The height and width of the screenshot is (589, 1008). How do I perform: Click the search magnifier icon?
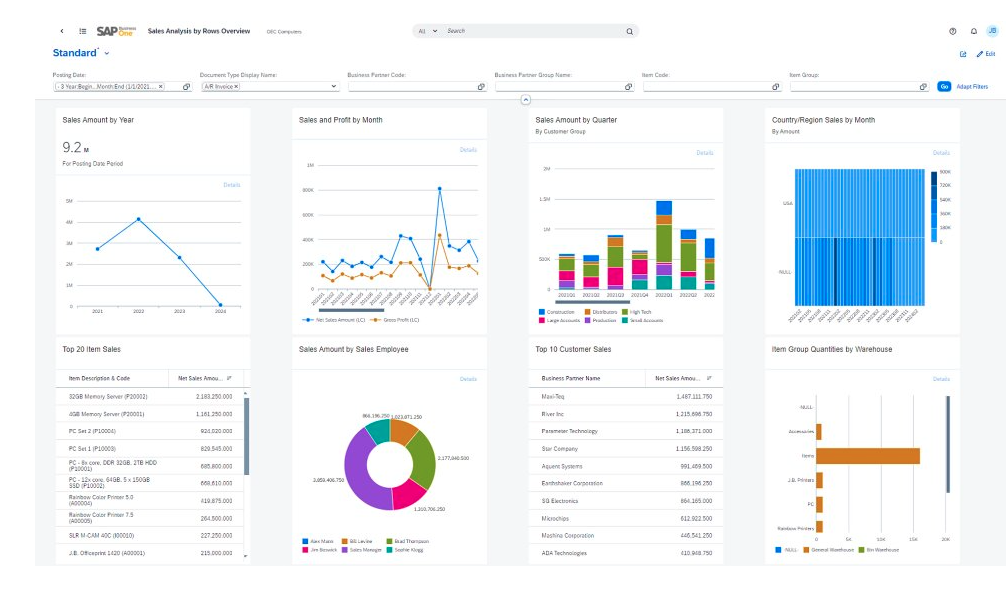[x=629, y=31]
